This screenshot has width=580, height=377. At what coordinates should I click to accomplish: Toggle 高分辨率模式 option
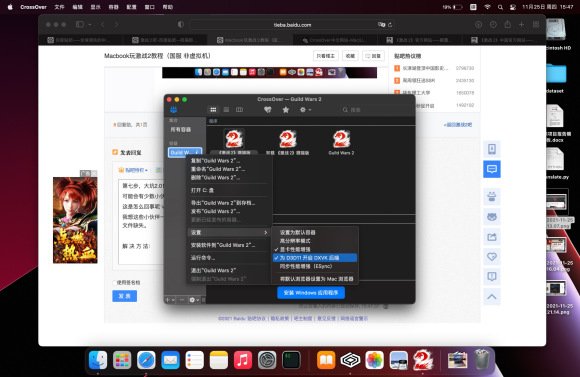pos(315,241)
